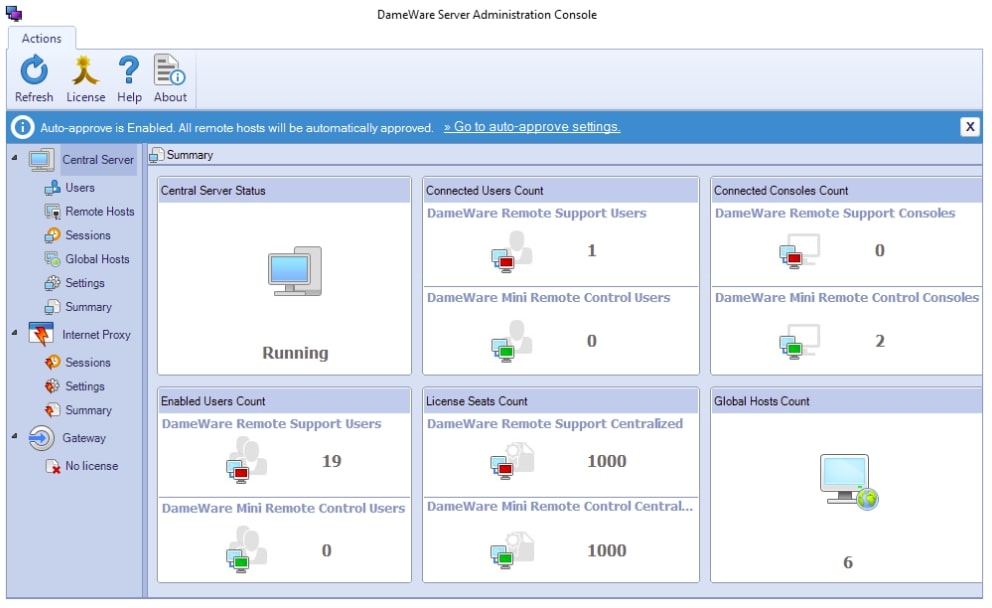Open Summary under Central Server
The width and height of the screenshot is (992, 608).
click(x=89, y=307)
